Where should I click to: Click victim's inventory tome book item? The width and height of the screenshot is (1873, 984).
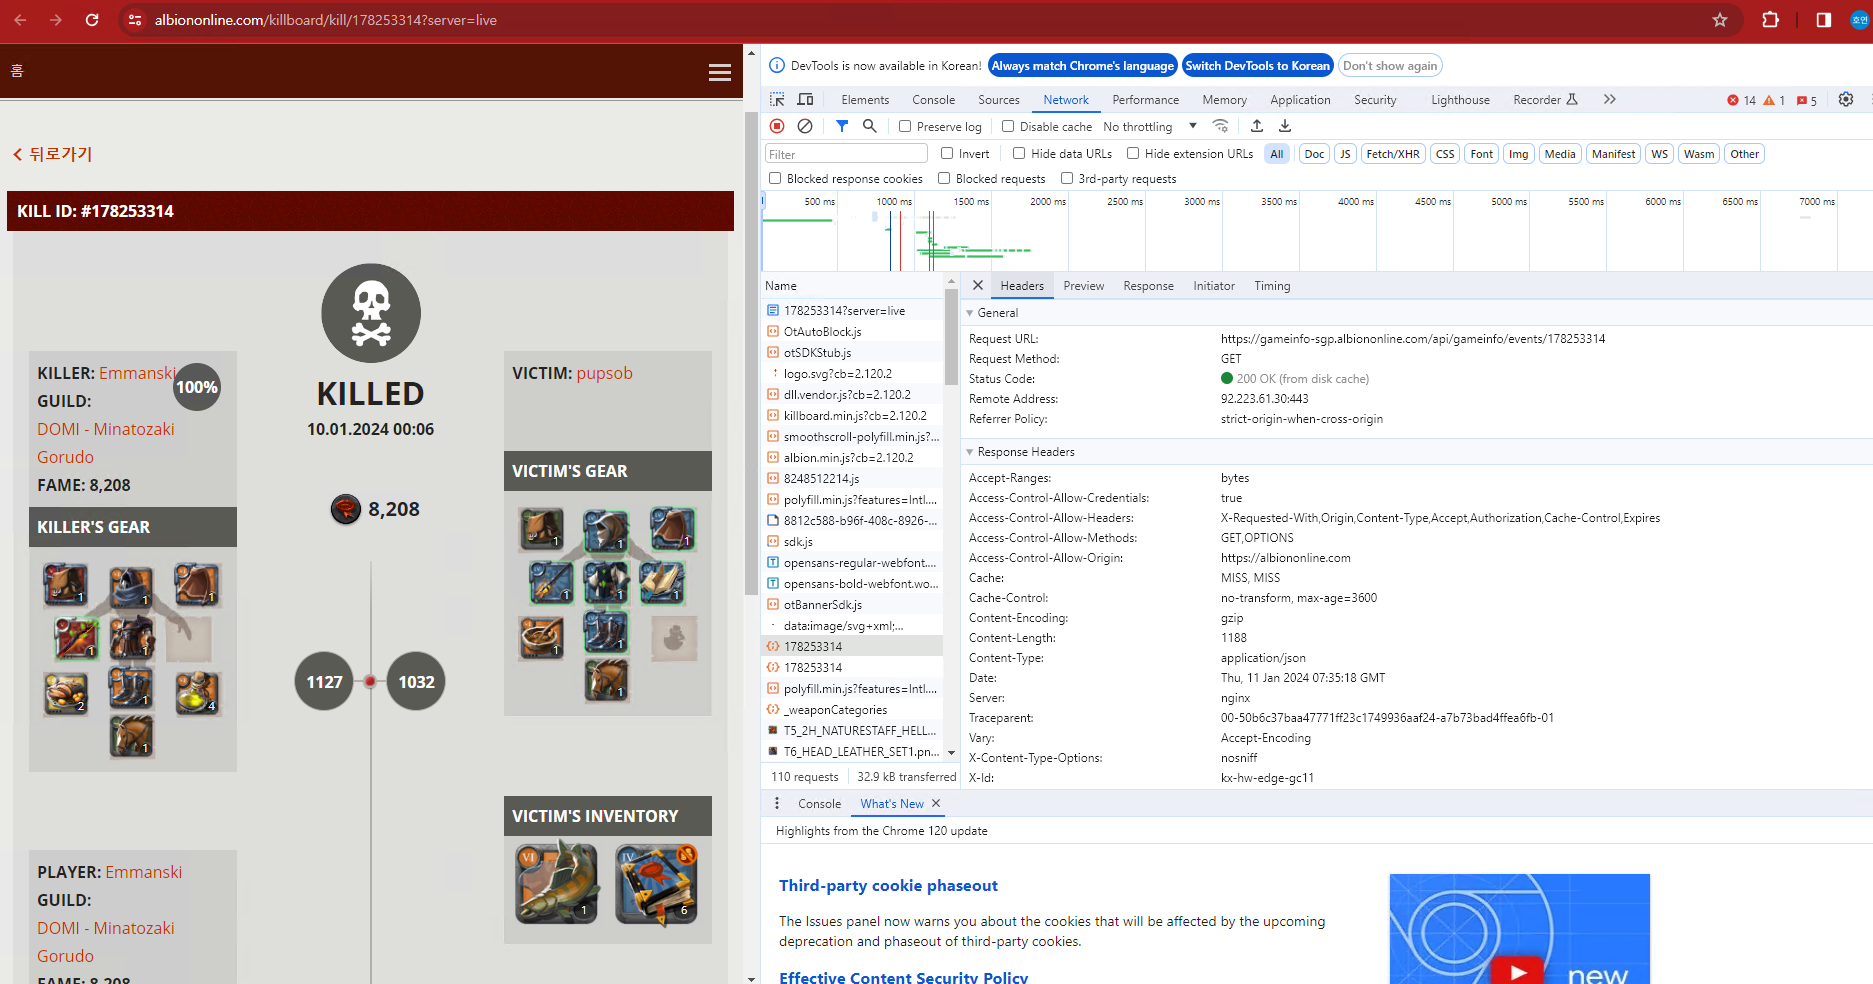pos(657,883)
